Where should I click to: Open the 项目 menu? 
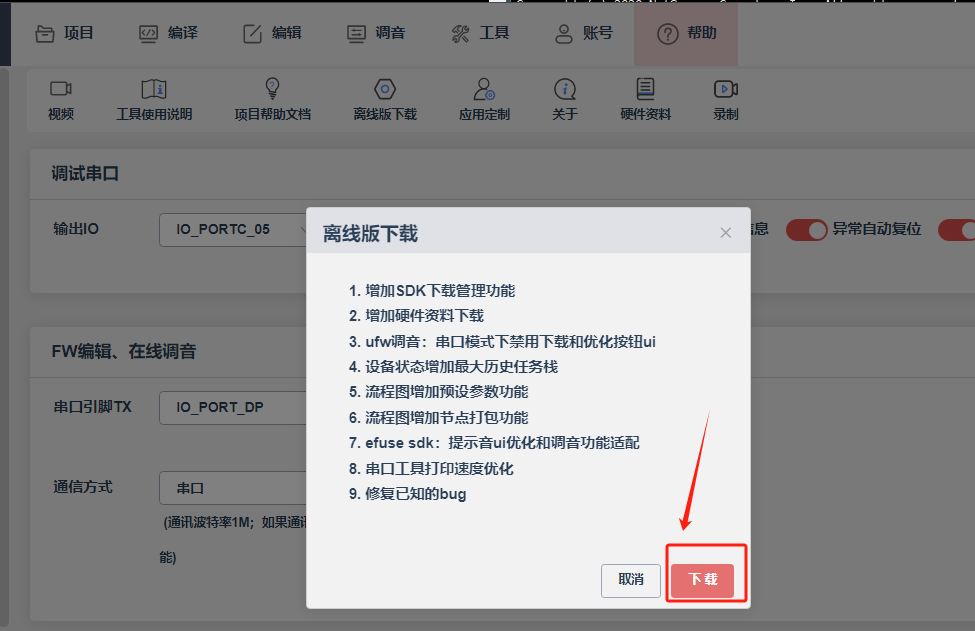64,33
